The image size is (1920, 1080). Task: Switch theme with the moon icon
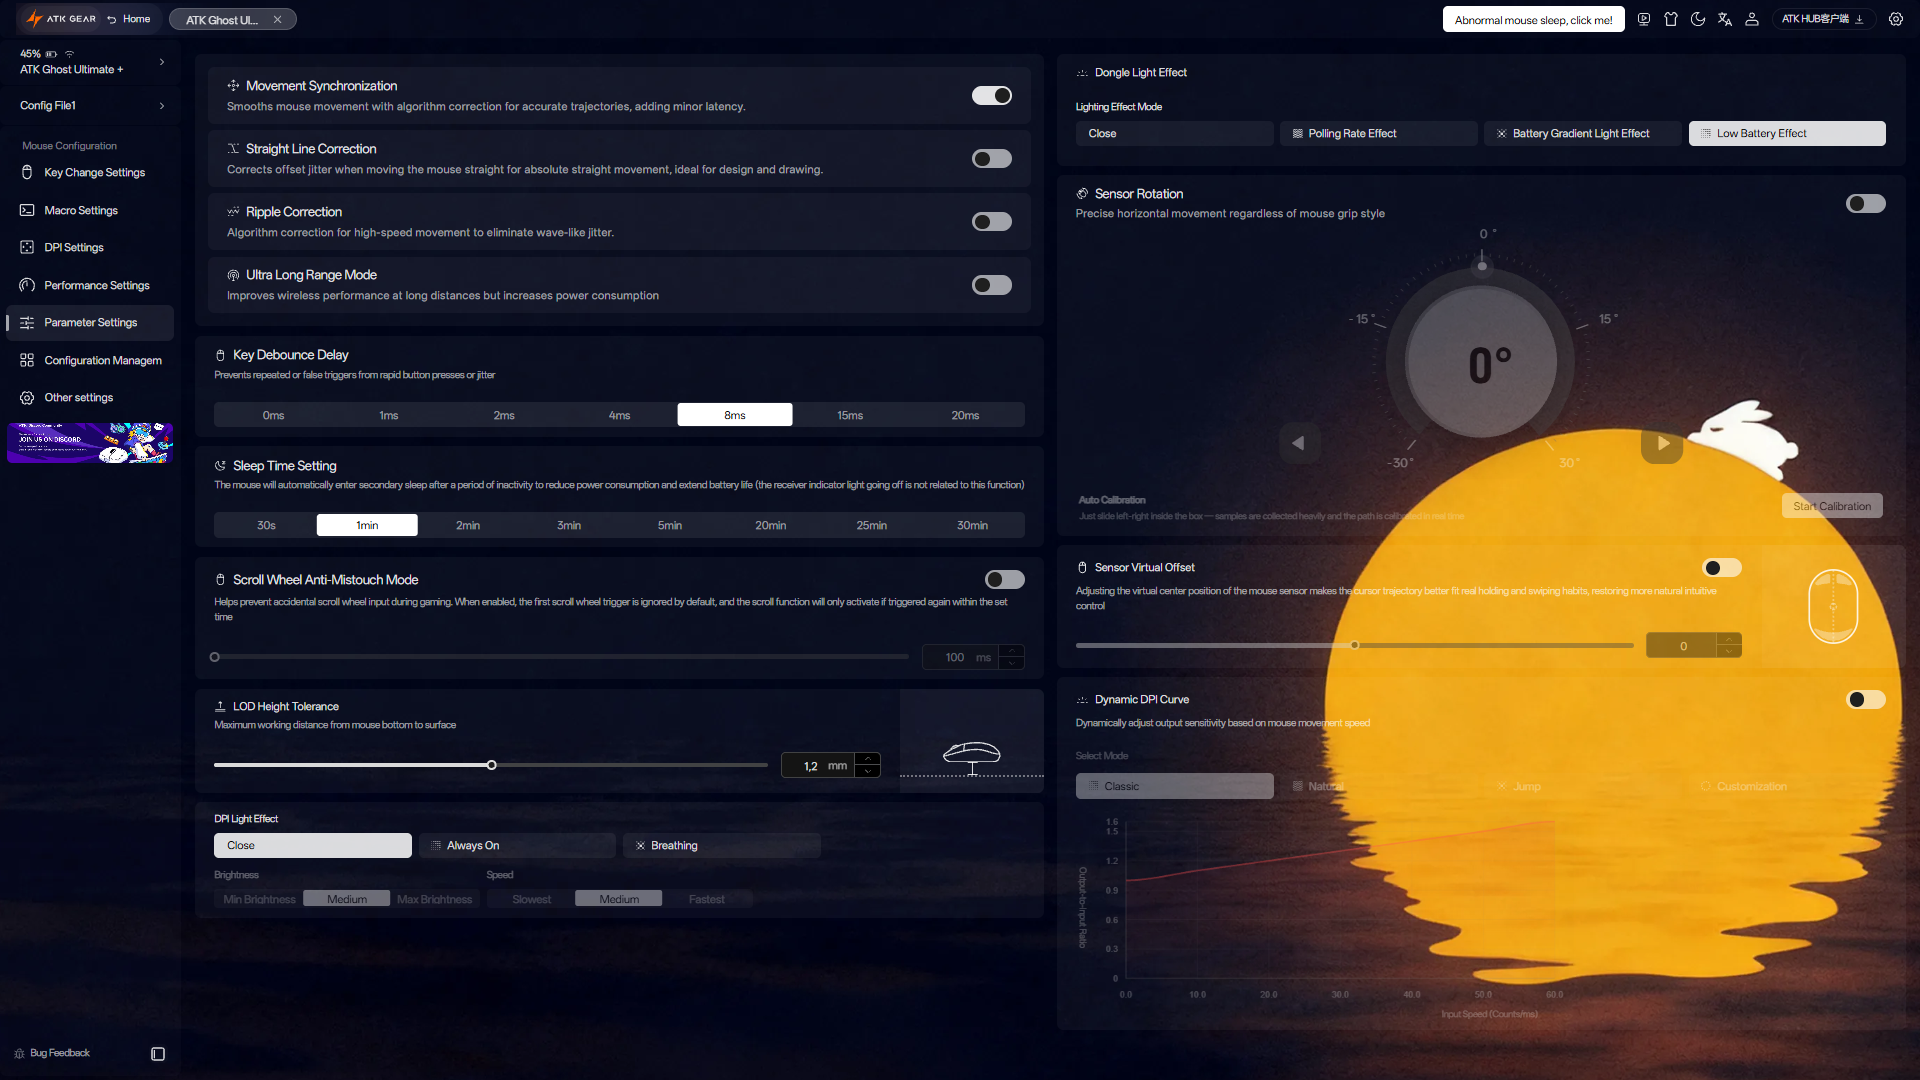coord(1698,19)
